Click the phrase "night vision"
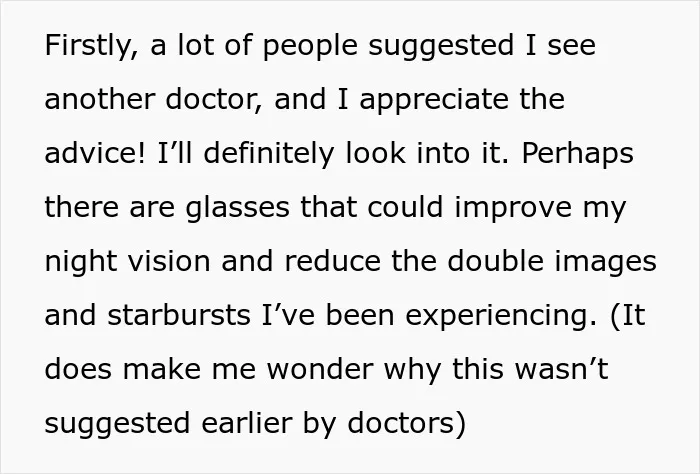Viewport: 700px width, 474px height. click(127, 263)
